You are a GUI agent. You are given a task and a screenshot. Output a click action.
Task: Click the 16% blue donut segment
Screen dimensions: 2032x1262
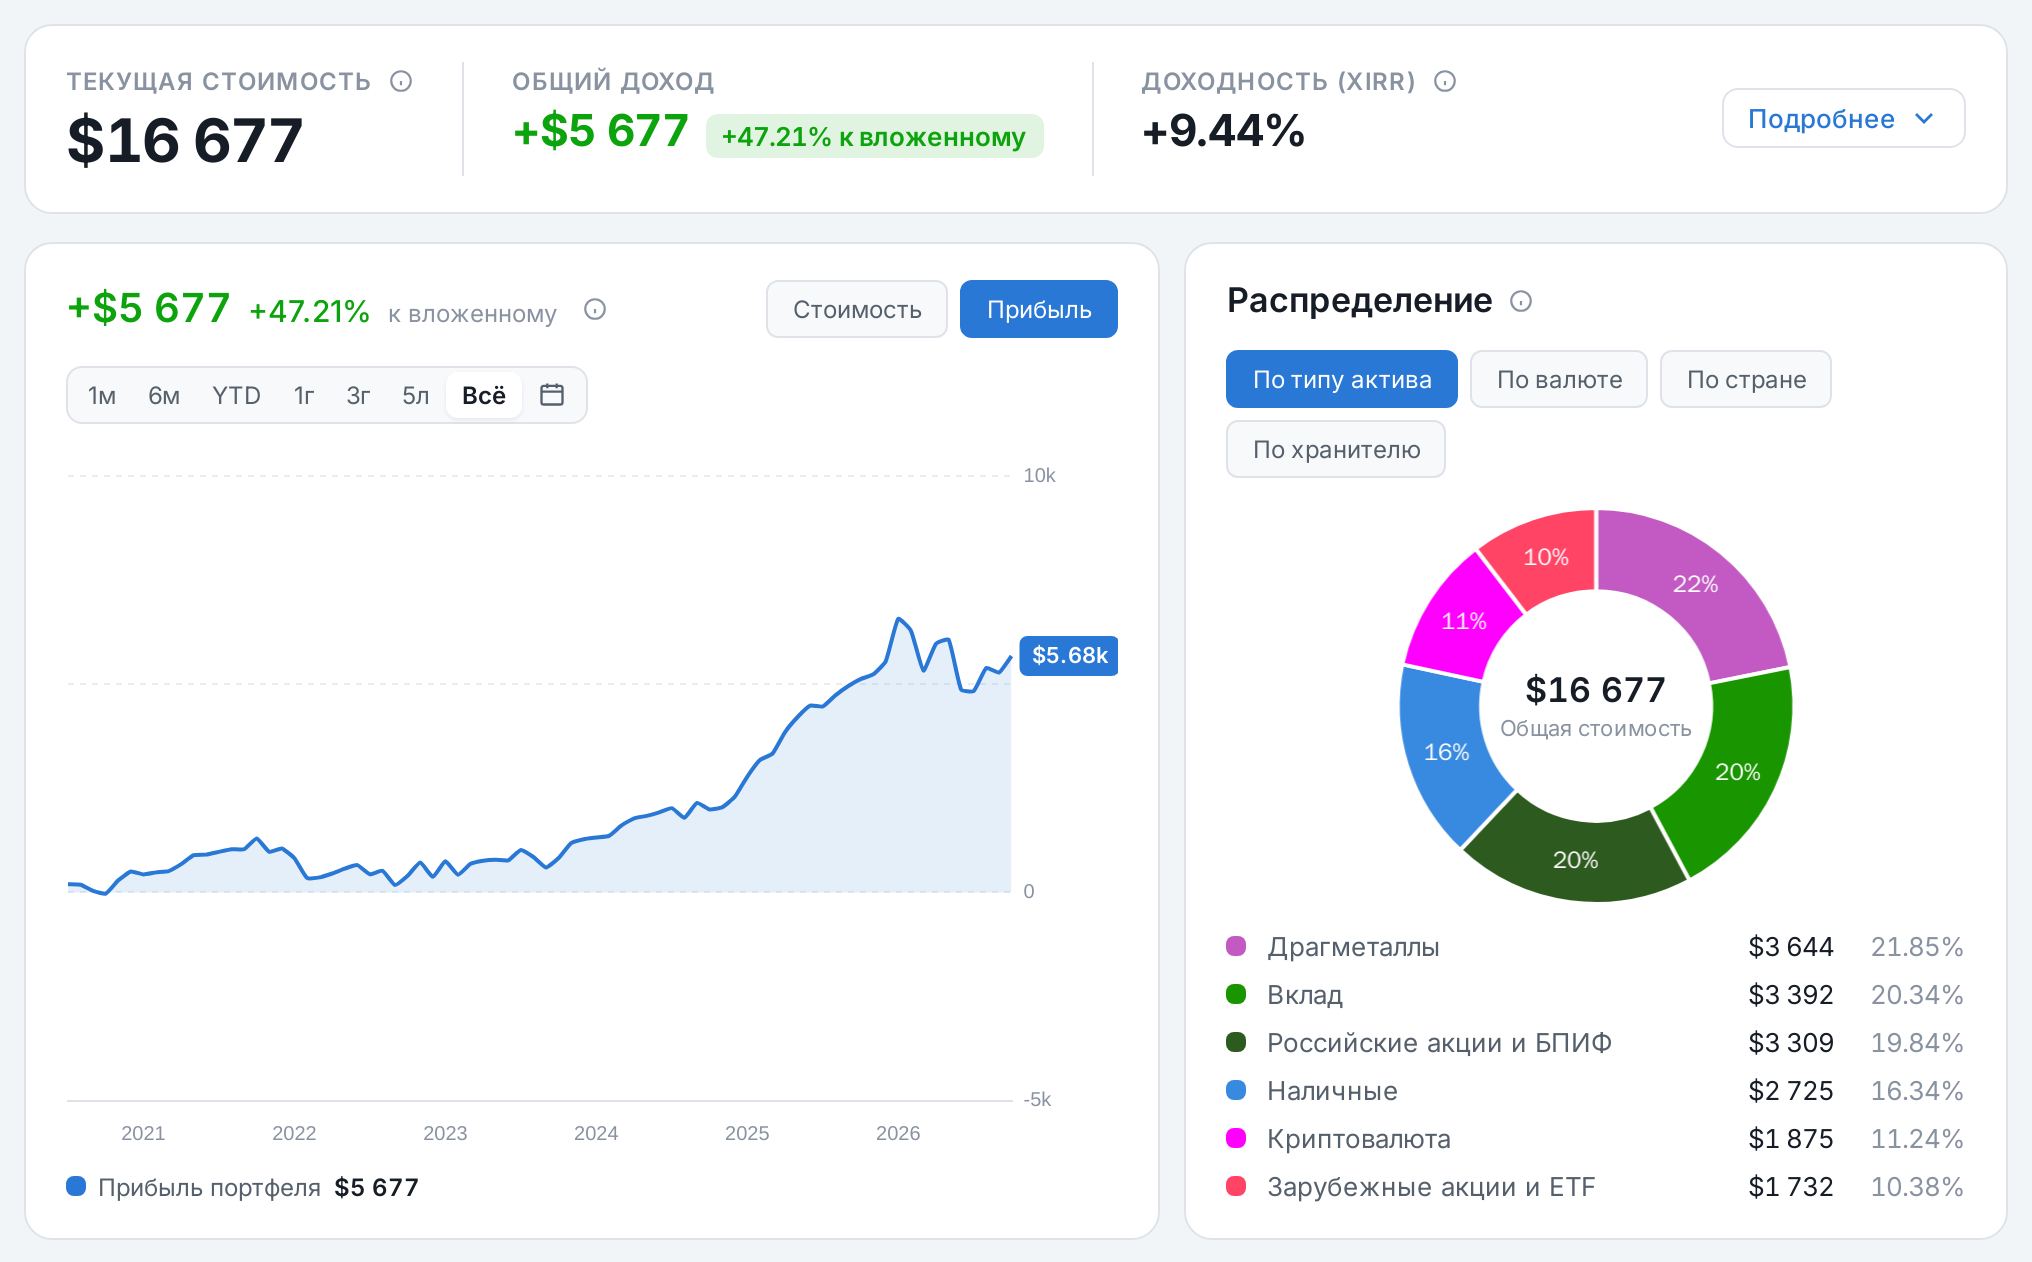pos(1446,752)
